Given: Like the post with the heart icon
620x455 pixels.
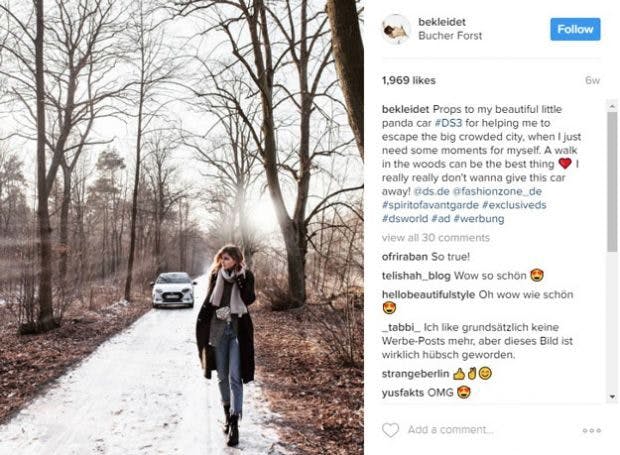Looking at the screenshot, I should click(x=390, y=430).
